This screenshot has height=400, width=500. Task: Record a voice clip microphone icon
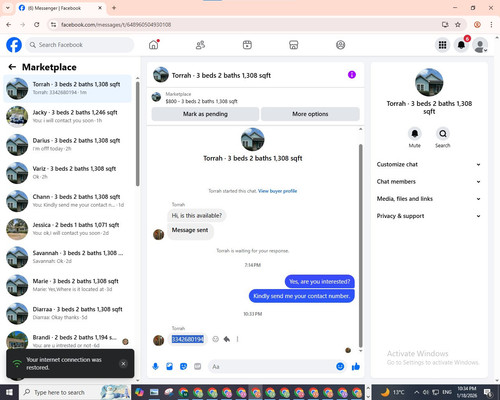coord(155,367)
